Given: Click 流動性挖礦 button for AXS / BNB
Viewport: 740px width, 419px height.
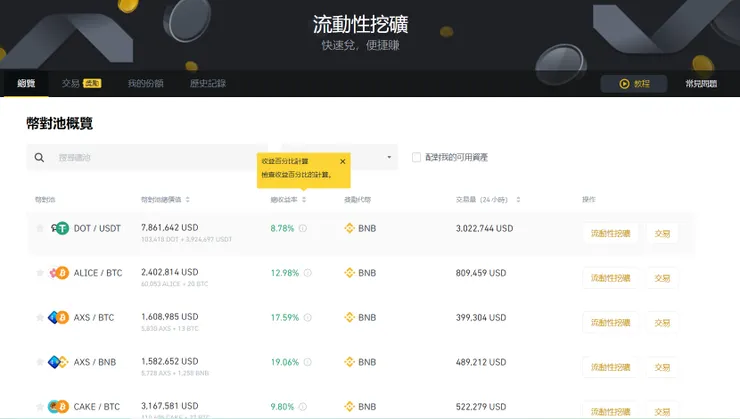Looking at the screenshot, I should tap(610, 367).
